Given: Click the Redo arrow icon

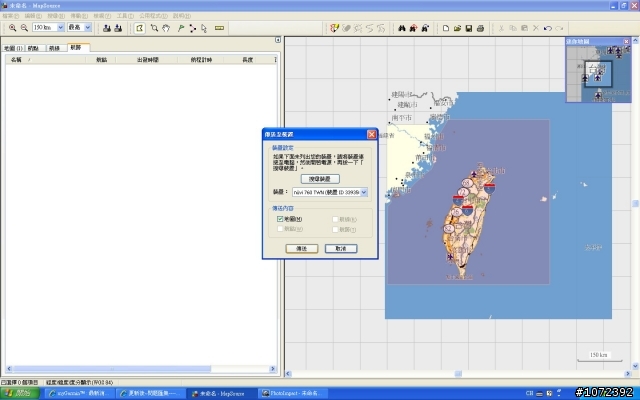Looking at the screenshot, I should pos(559,28).
